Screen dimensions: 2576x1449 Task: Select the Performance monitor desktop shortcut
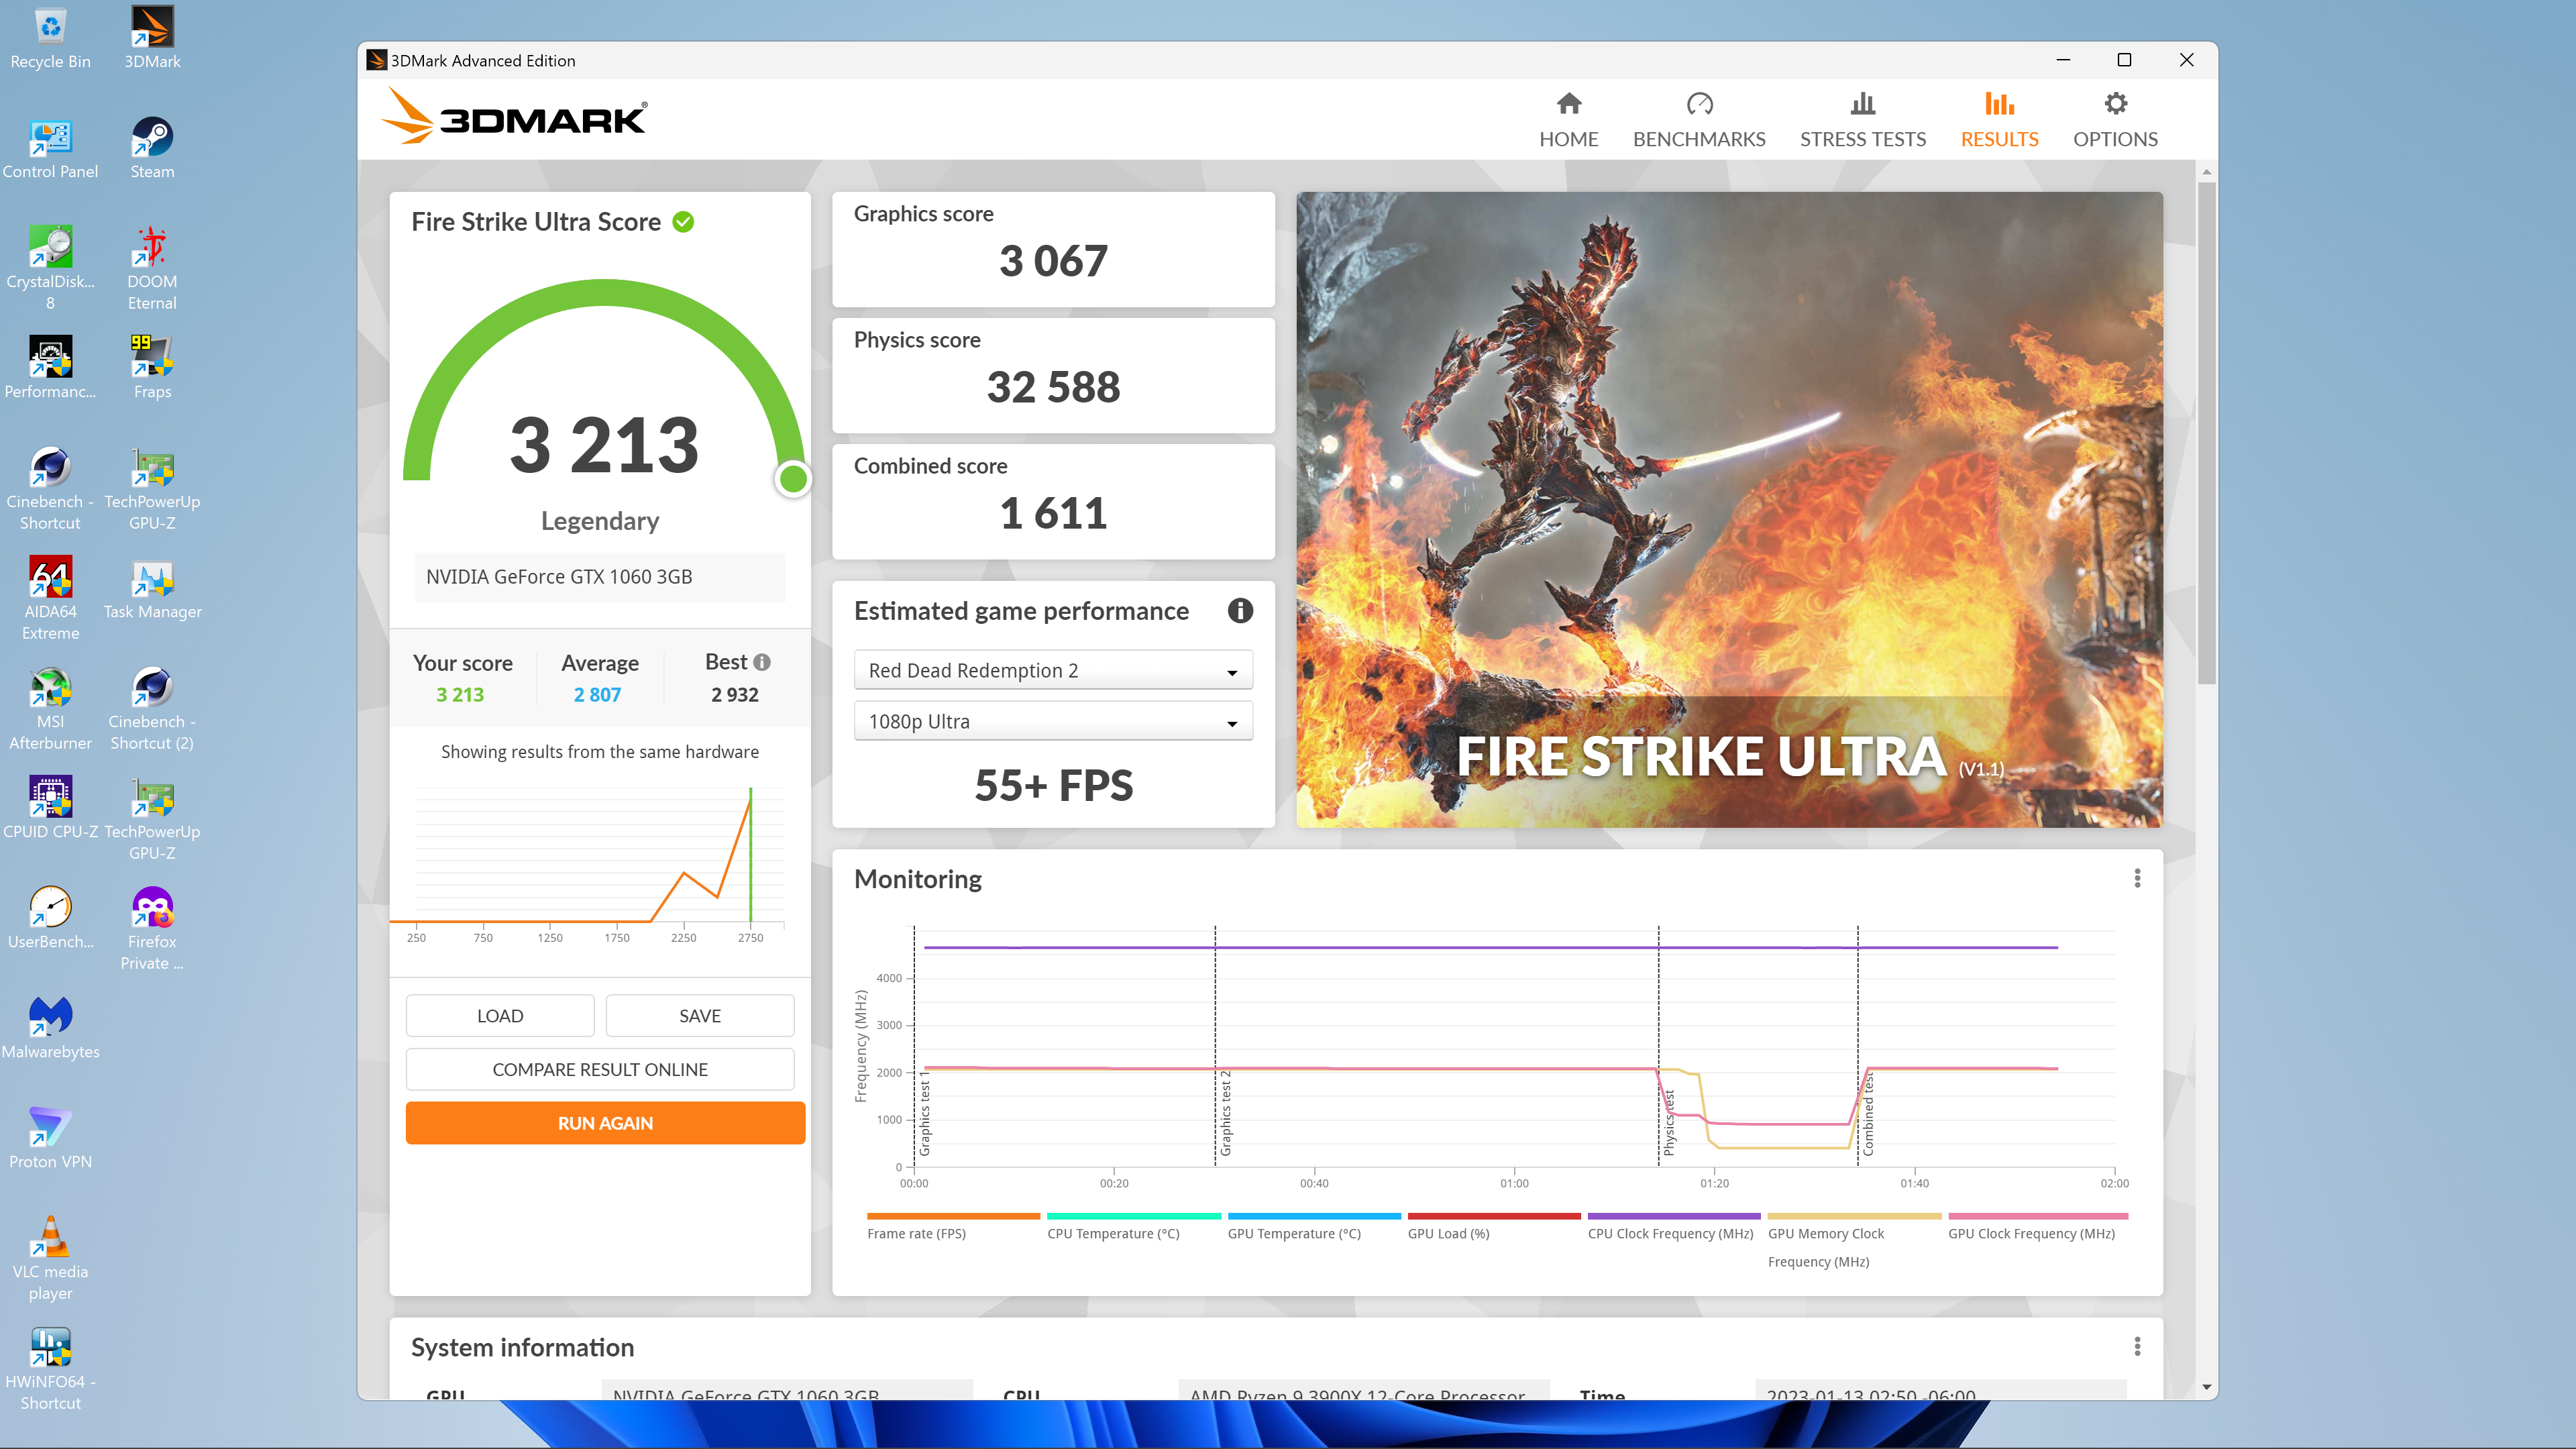[x=50, y=368]
